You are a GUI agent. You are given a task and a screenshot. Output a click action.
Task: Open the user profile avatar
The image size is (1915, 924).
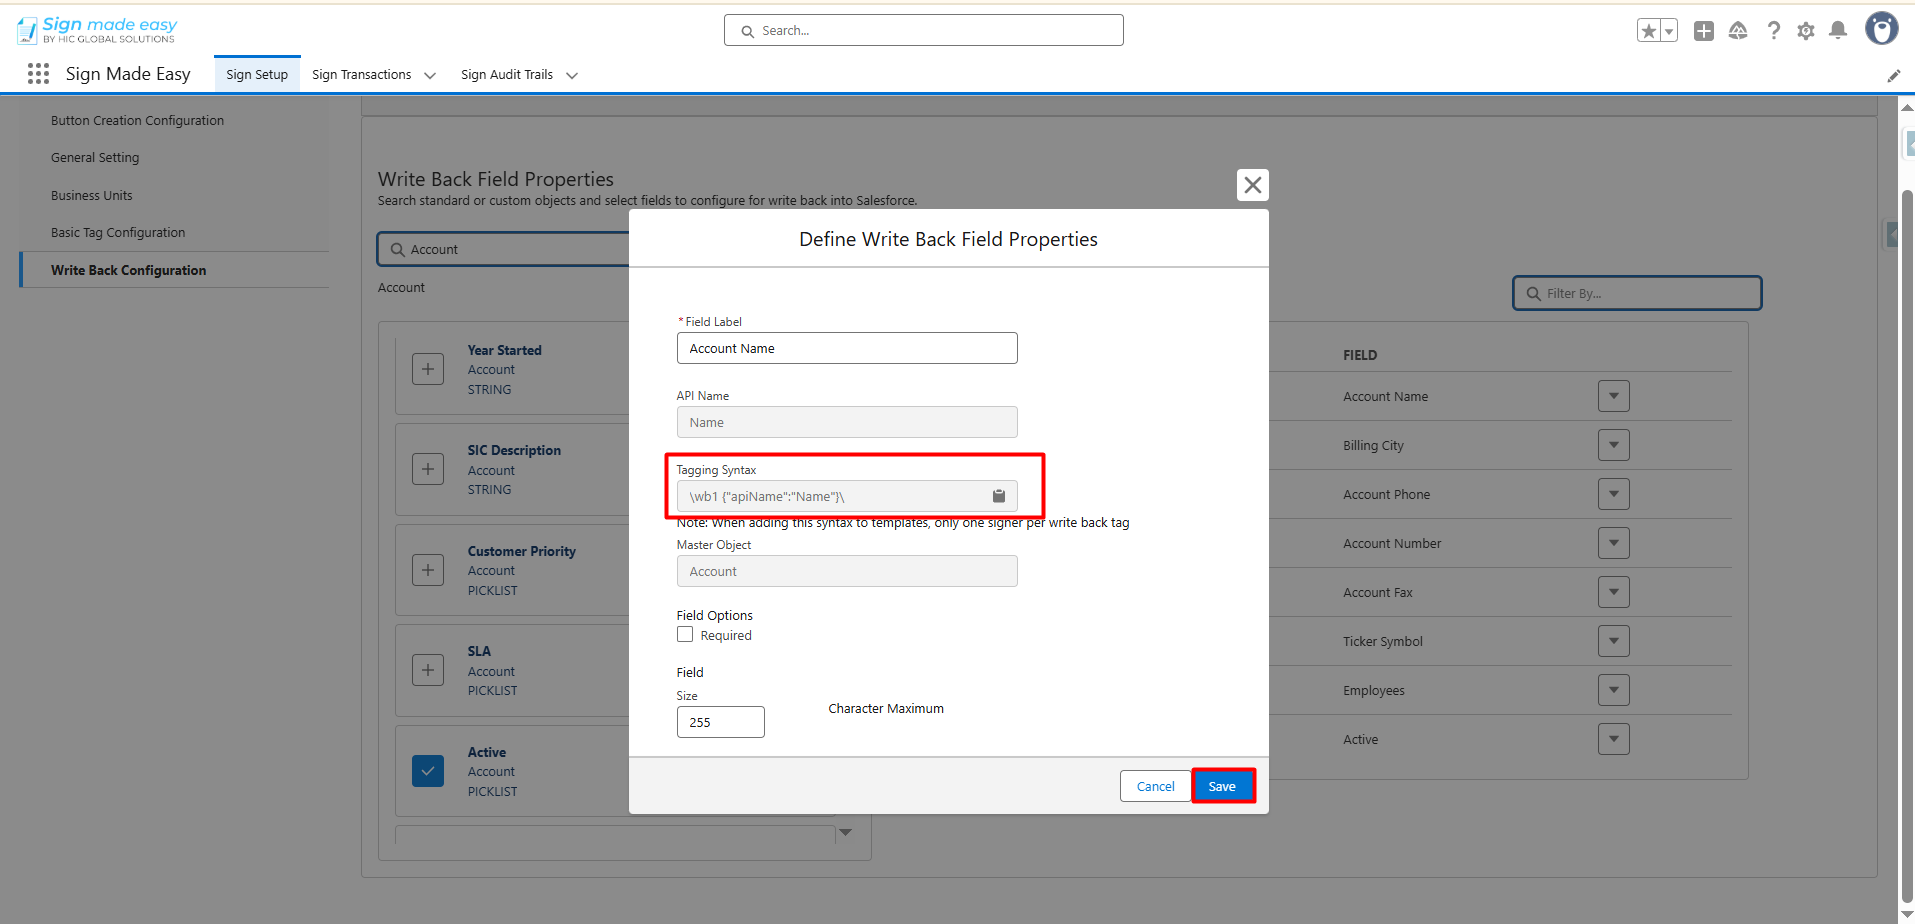[1881, 29]
